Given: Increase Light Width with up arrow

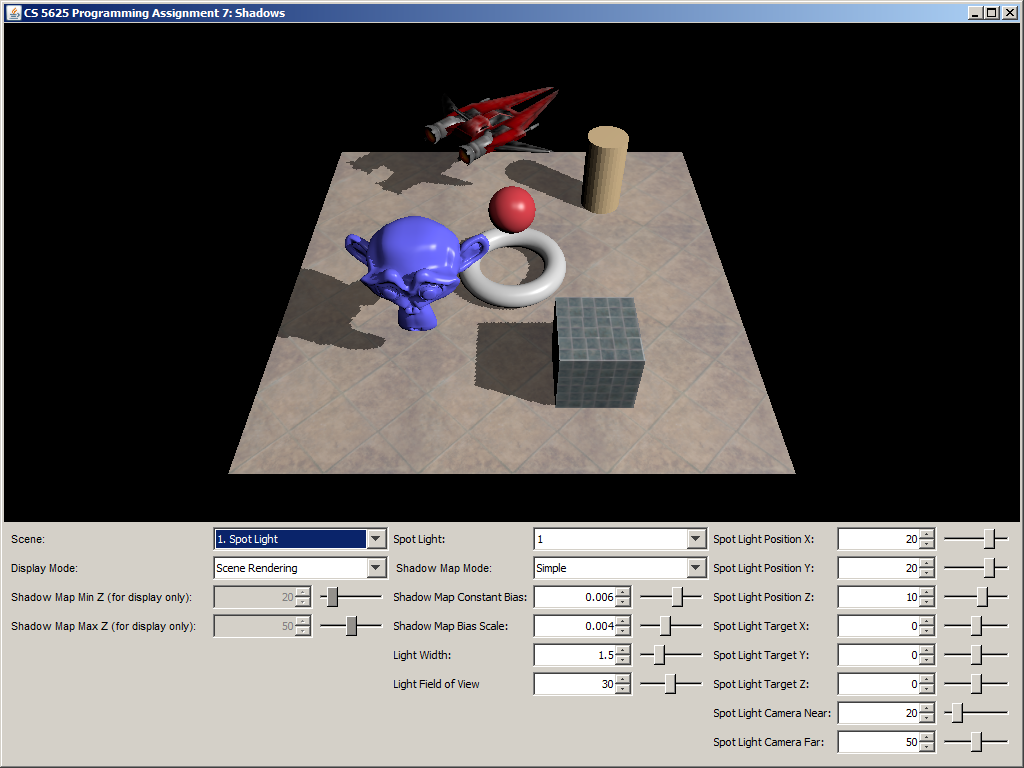Looking at the screenshot, I should click(623, 650).
